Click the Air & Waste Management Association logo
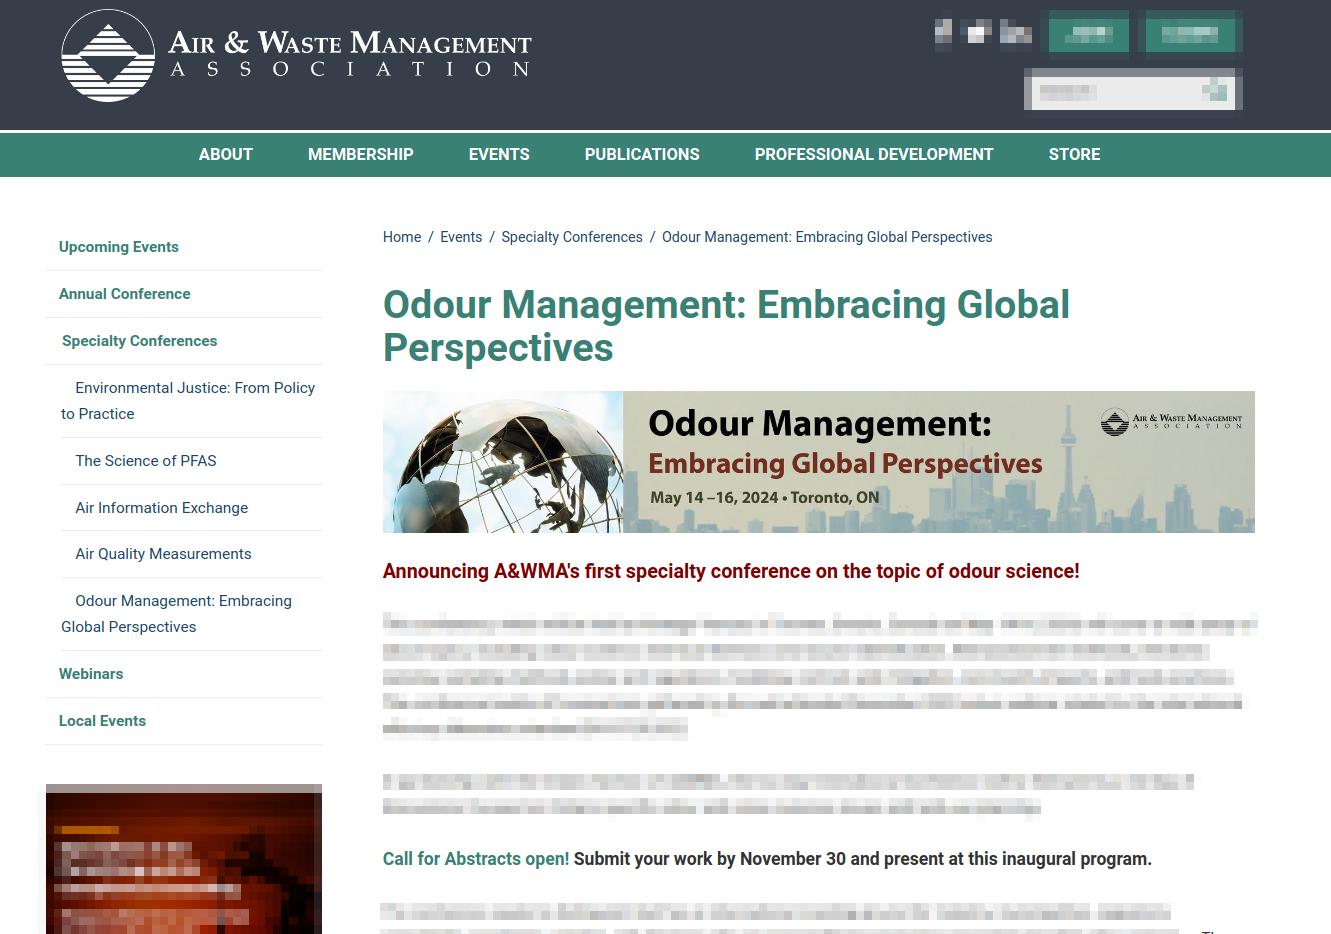This screenshot has height=934, width=1331. [x=296, y=55]
